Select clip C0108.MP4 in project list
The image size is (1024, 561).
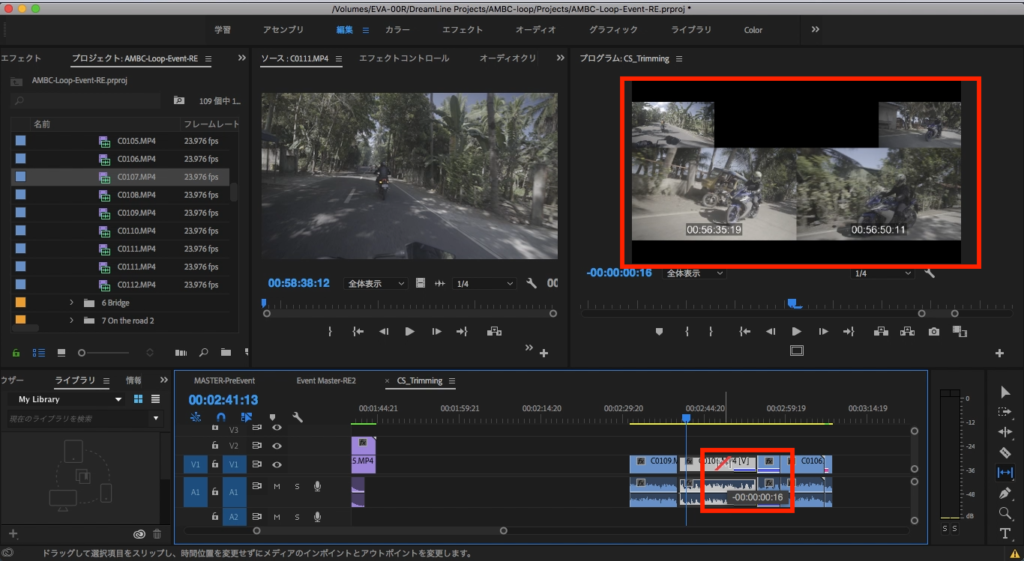pyautogui.click(x=134, y=195)
